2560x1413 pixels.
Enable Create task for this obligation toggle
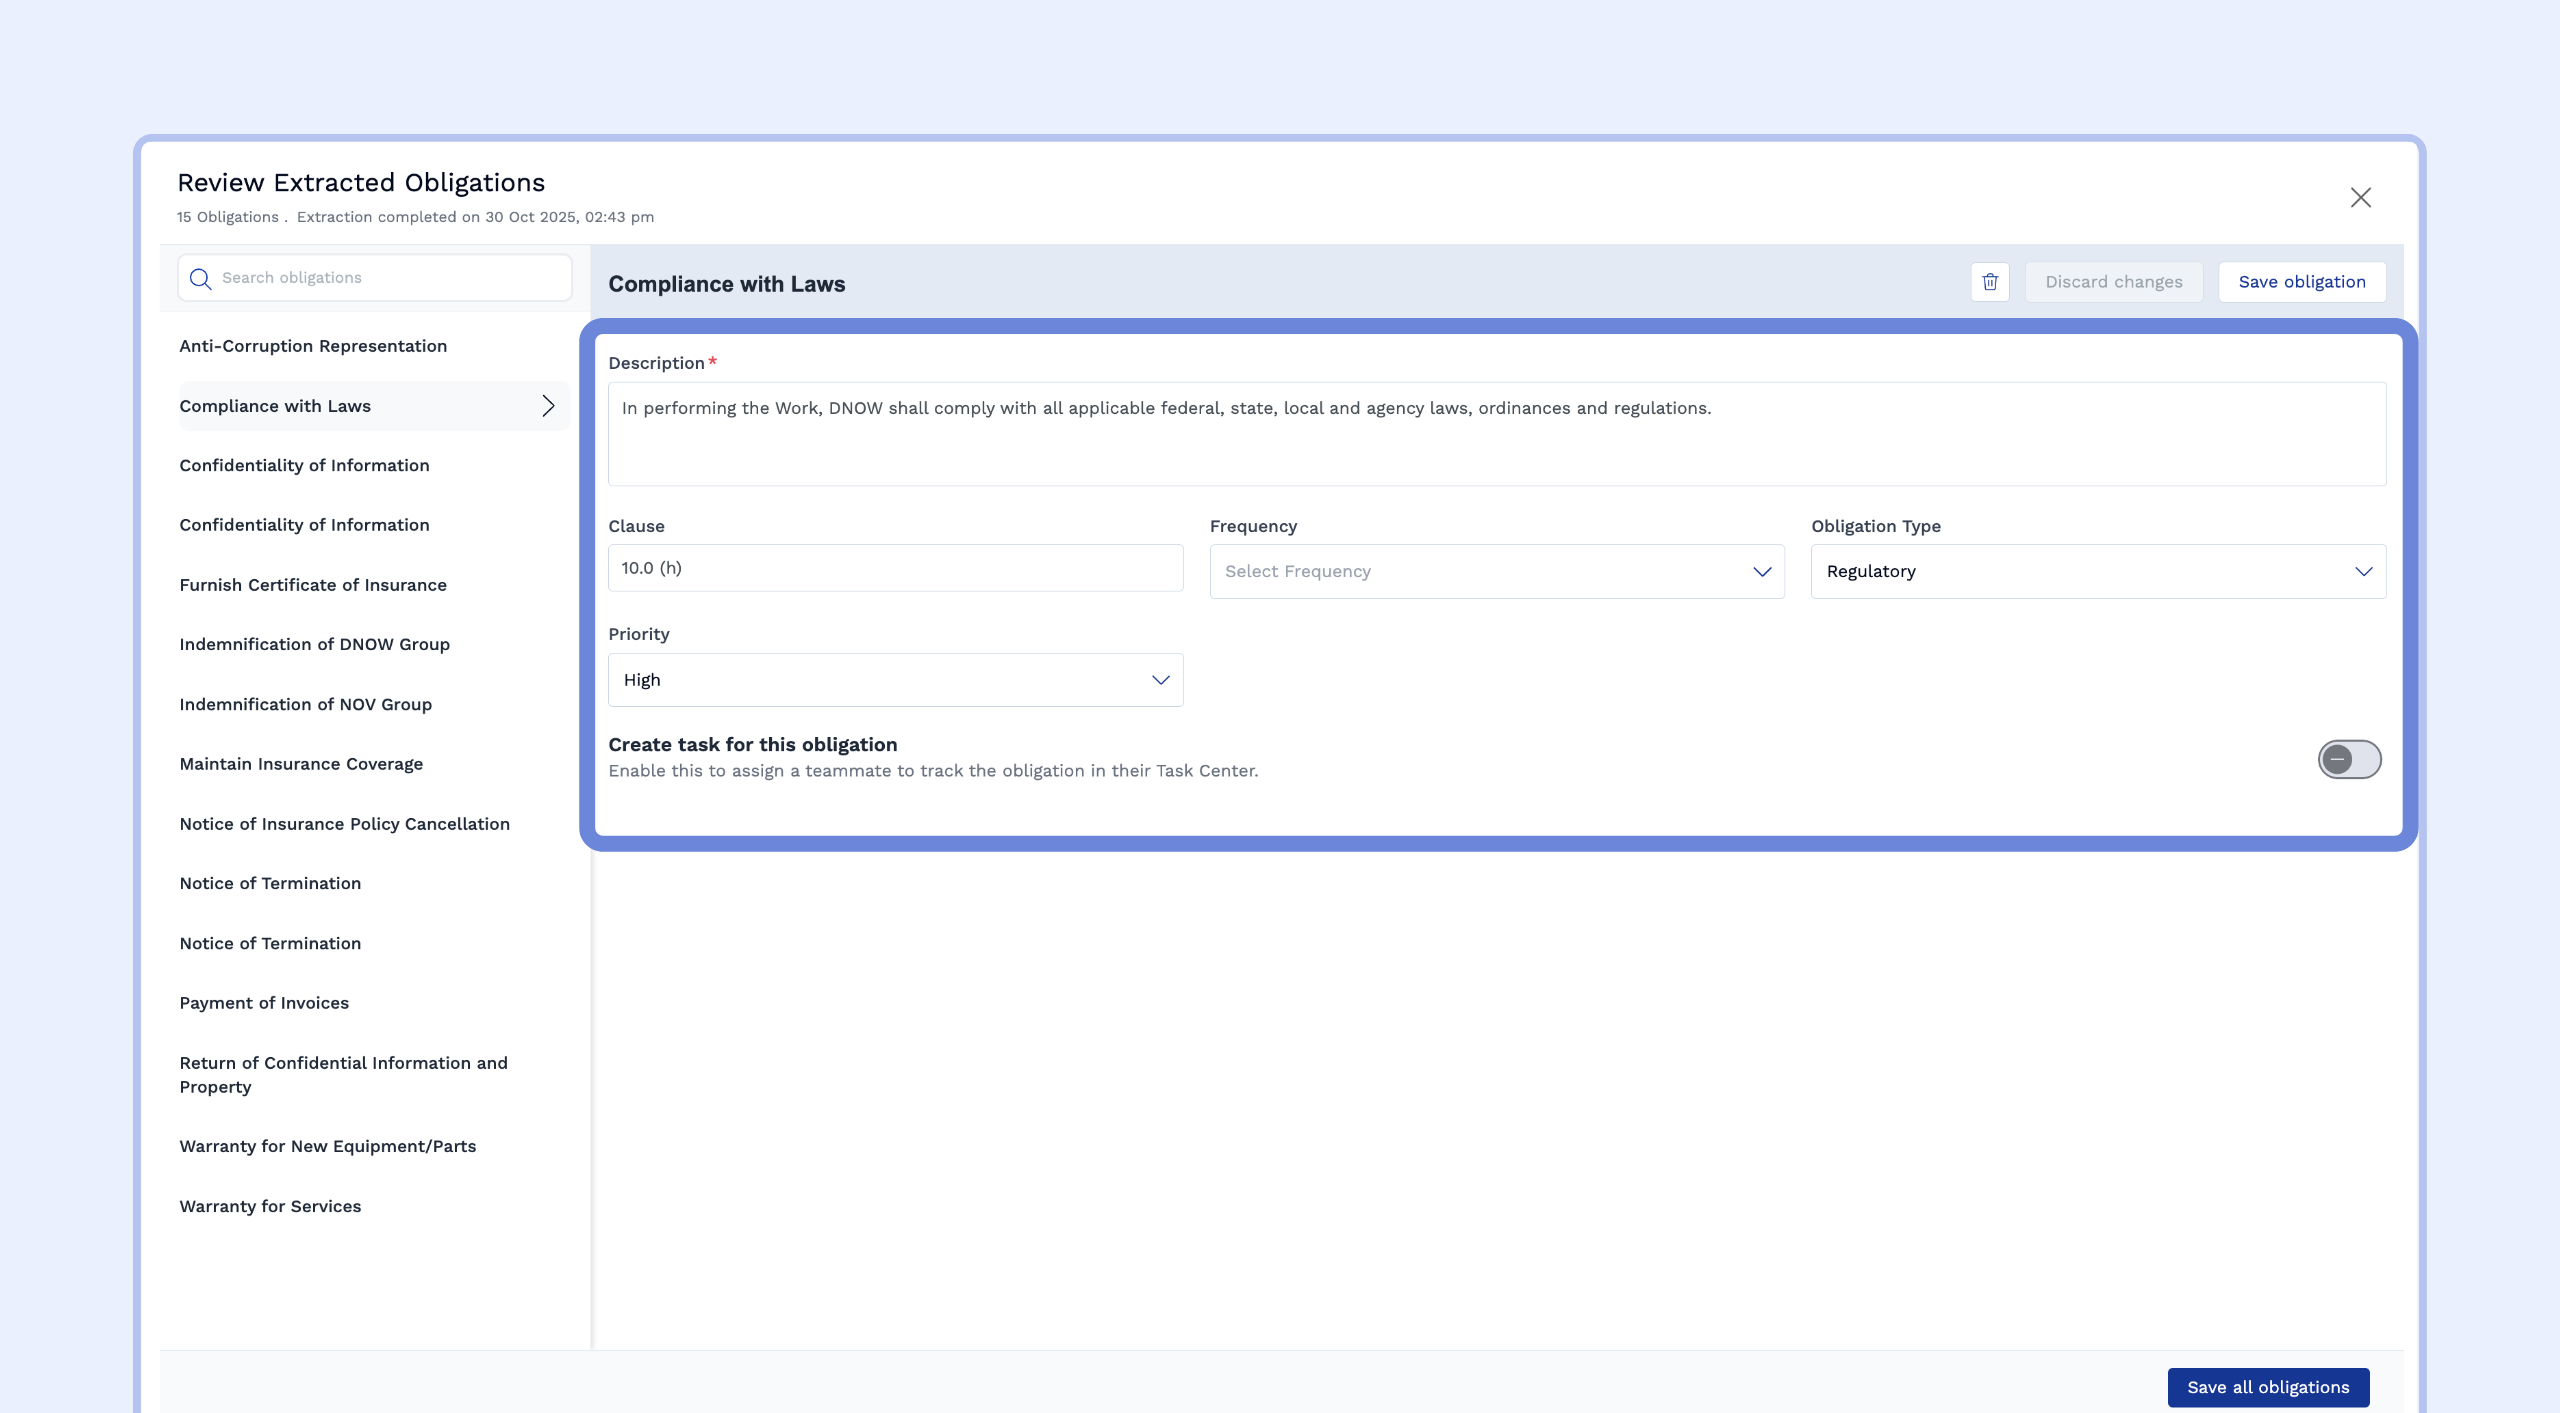(2349, 760)
